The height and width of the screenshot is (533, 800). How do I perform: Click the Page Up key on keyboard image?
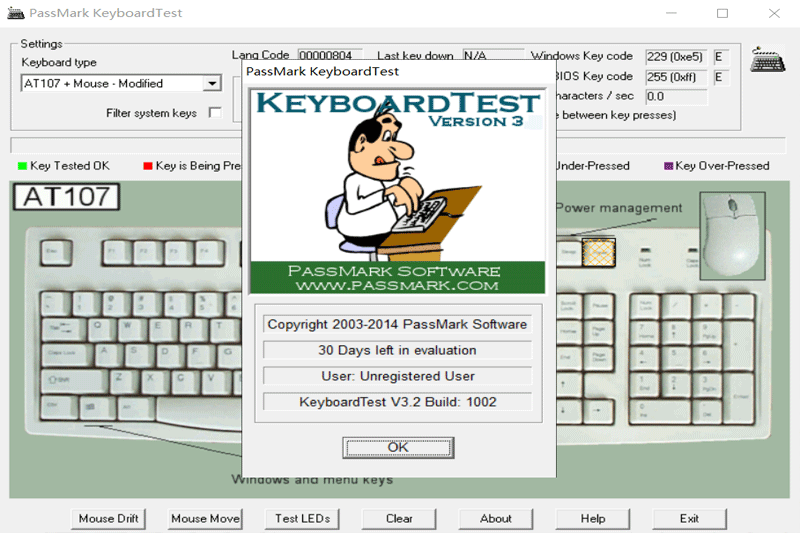599,333
